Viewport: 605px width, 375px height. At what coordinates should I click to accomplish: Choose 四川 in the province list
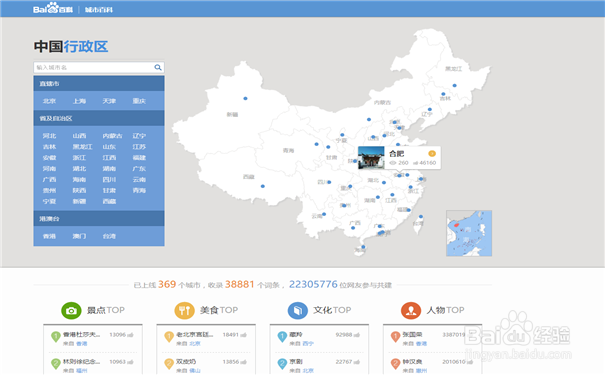pos(109,179)
